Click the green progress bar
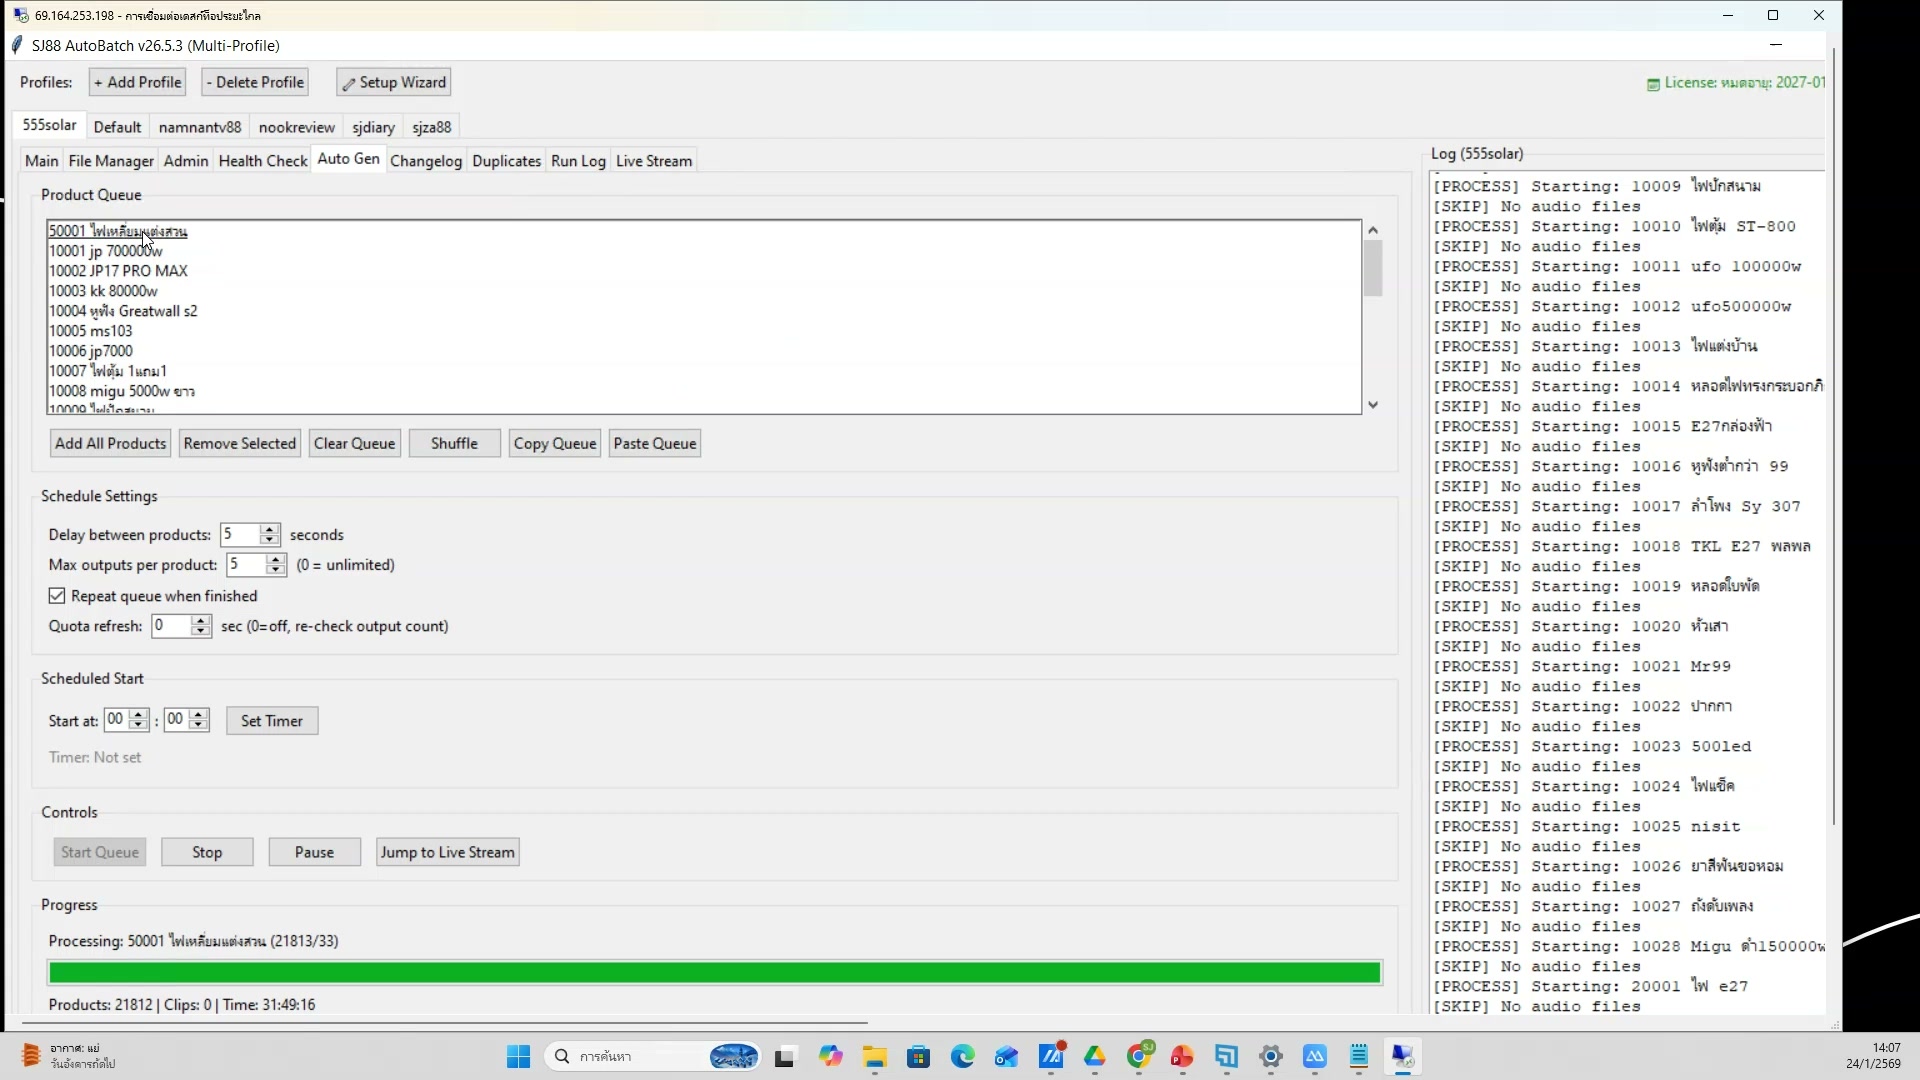The width and height of the screenshot is (1920, 1080). tap(715, 971)
